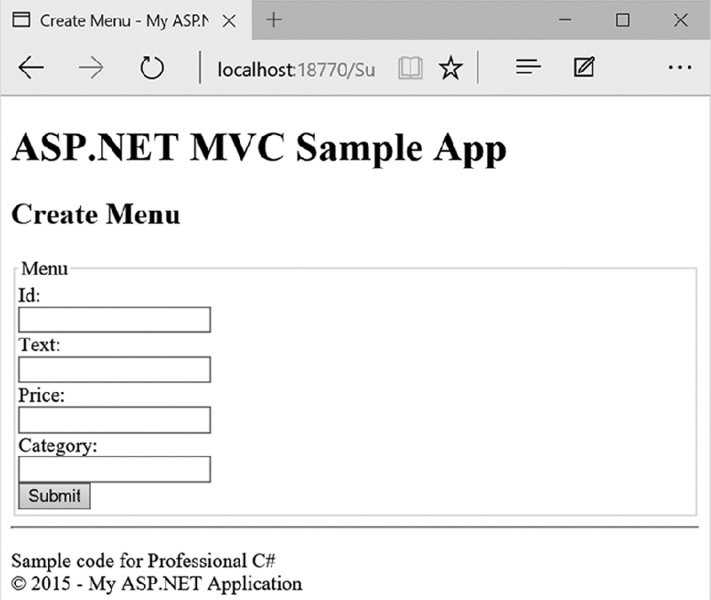Viewport: 711px width, 600px height.
Task: Click into the Price input field
Action: [114, 420]
